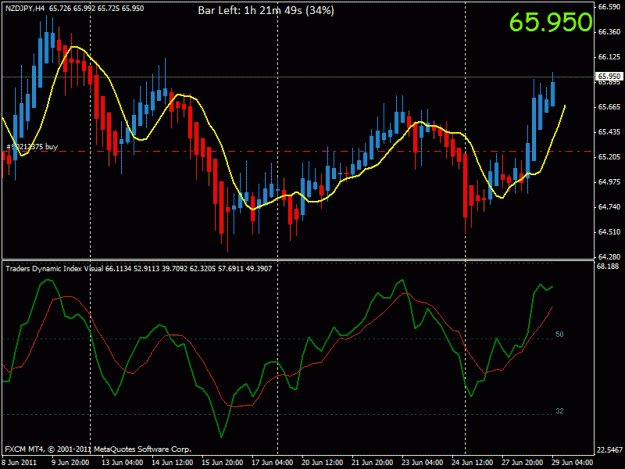Click the 65.950 current price label on axis
This screenshot has width=625, height=469.
[x=609, y=76]
